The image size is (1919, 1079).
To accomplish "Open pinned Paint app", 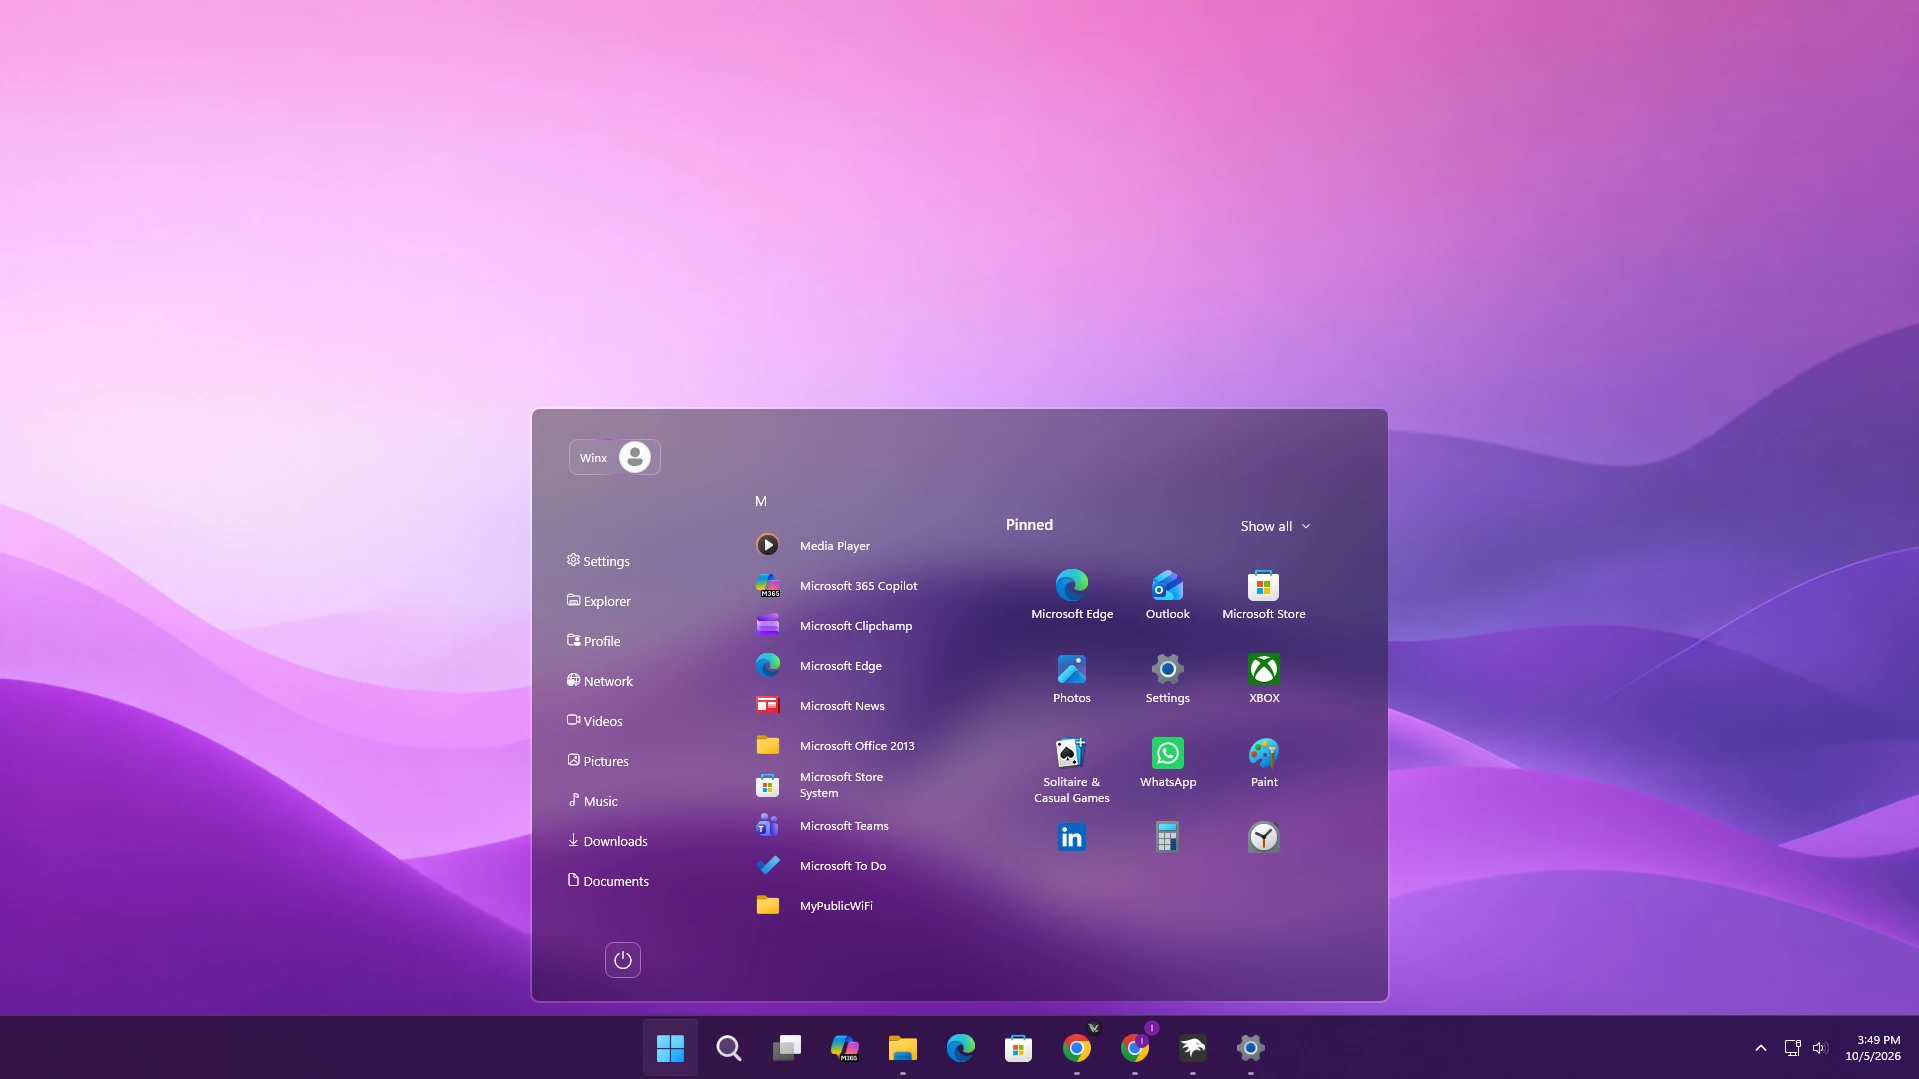I will click(x=1263, y=762).
